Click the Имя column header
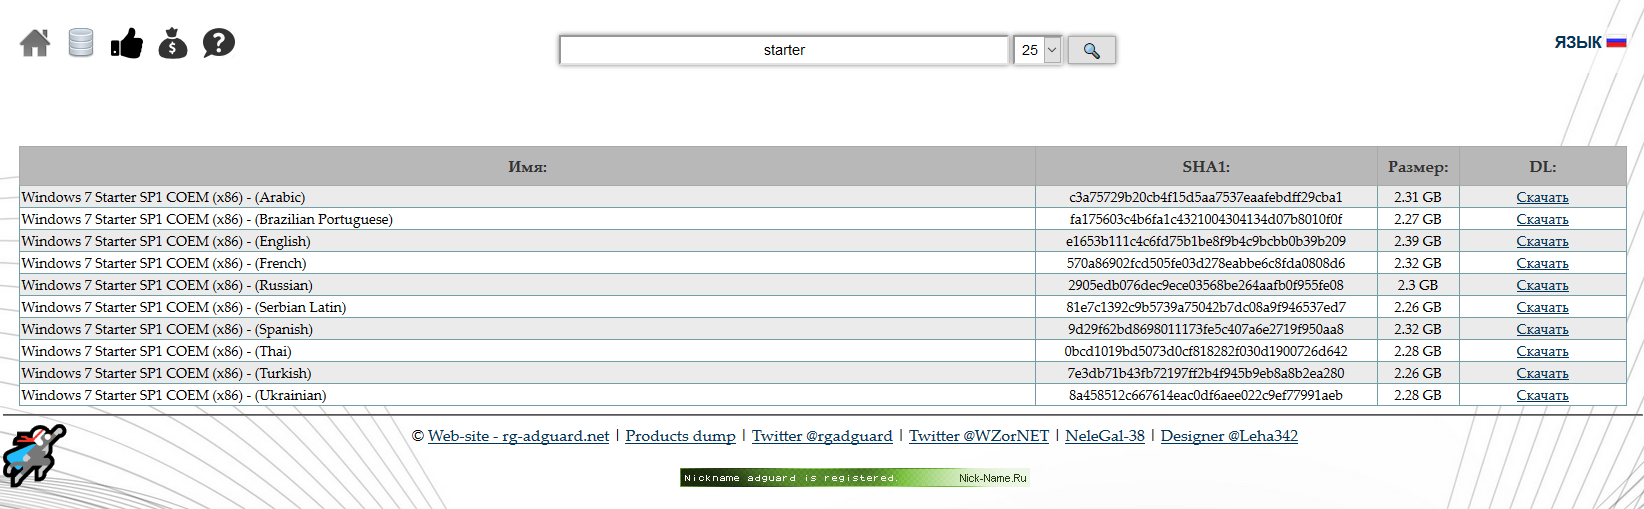Viewport: 1644px width, 509px height. tap(527, 167)
